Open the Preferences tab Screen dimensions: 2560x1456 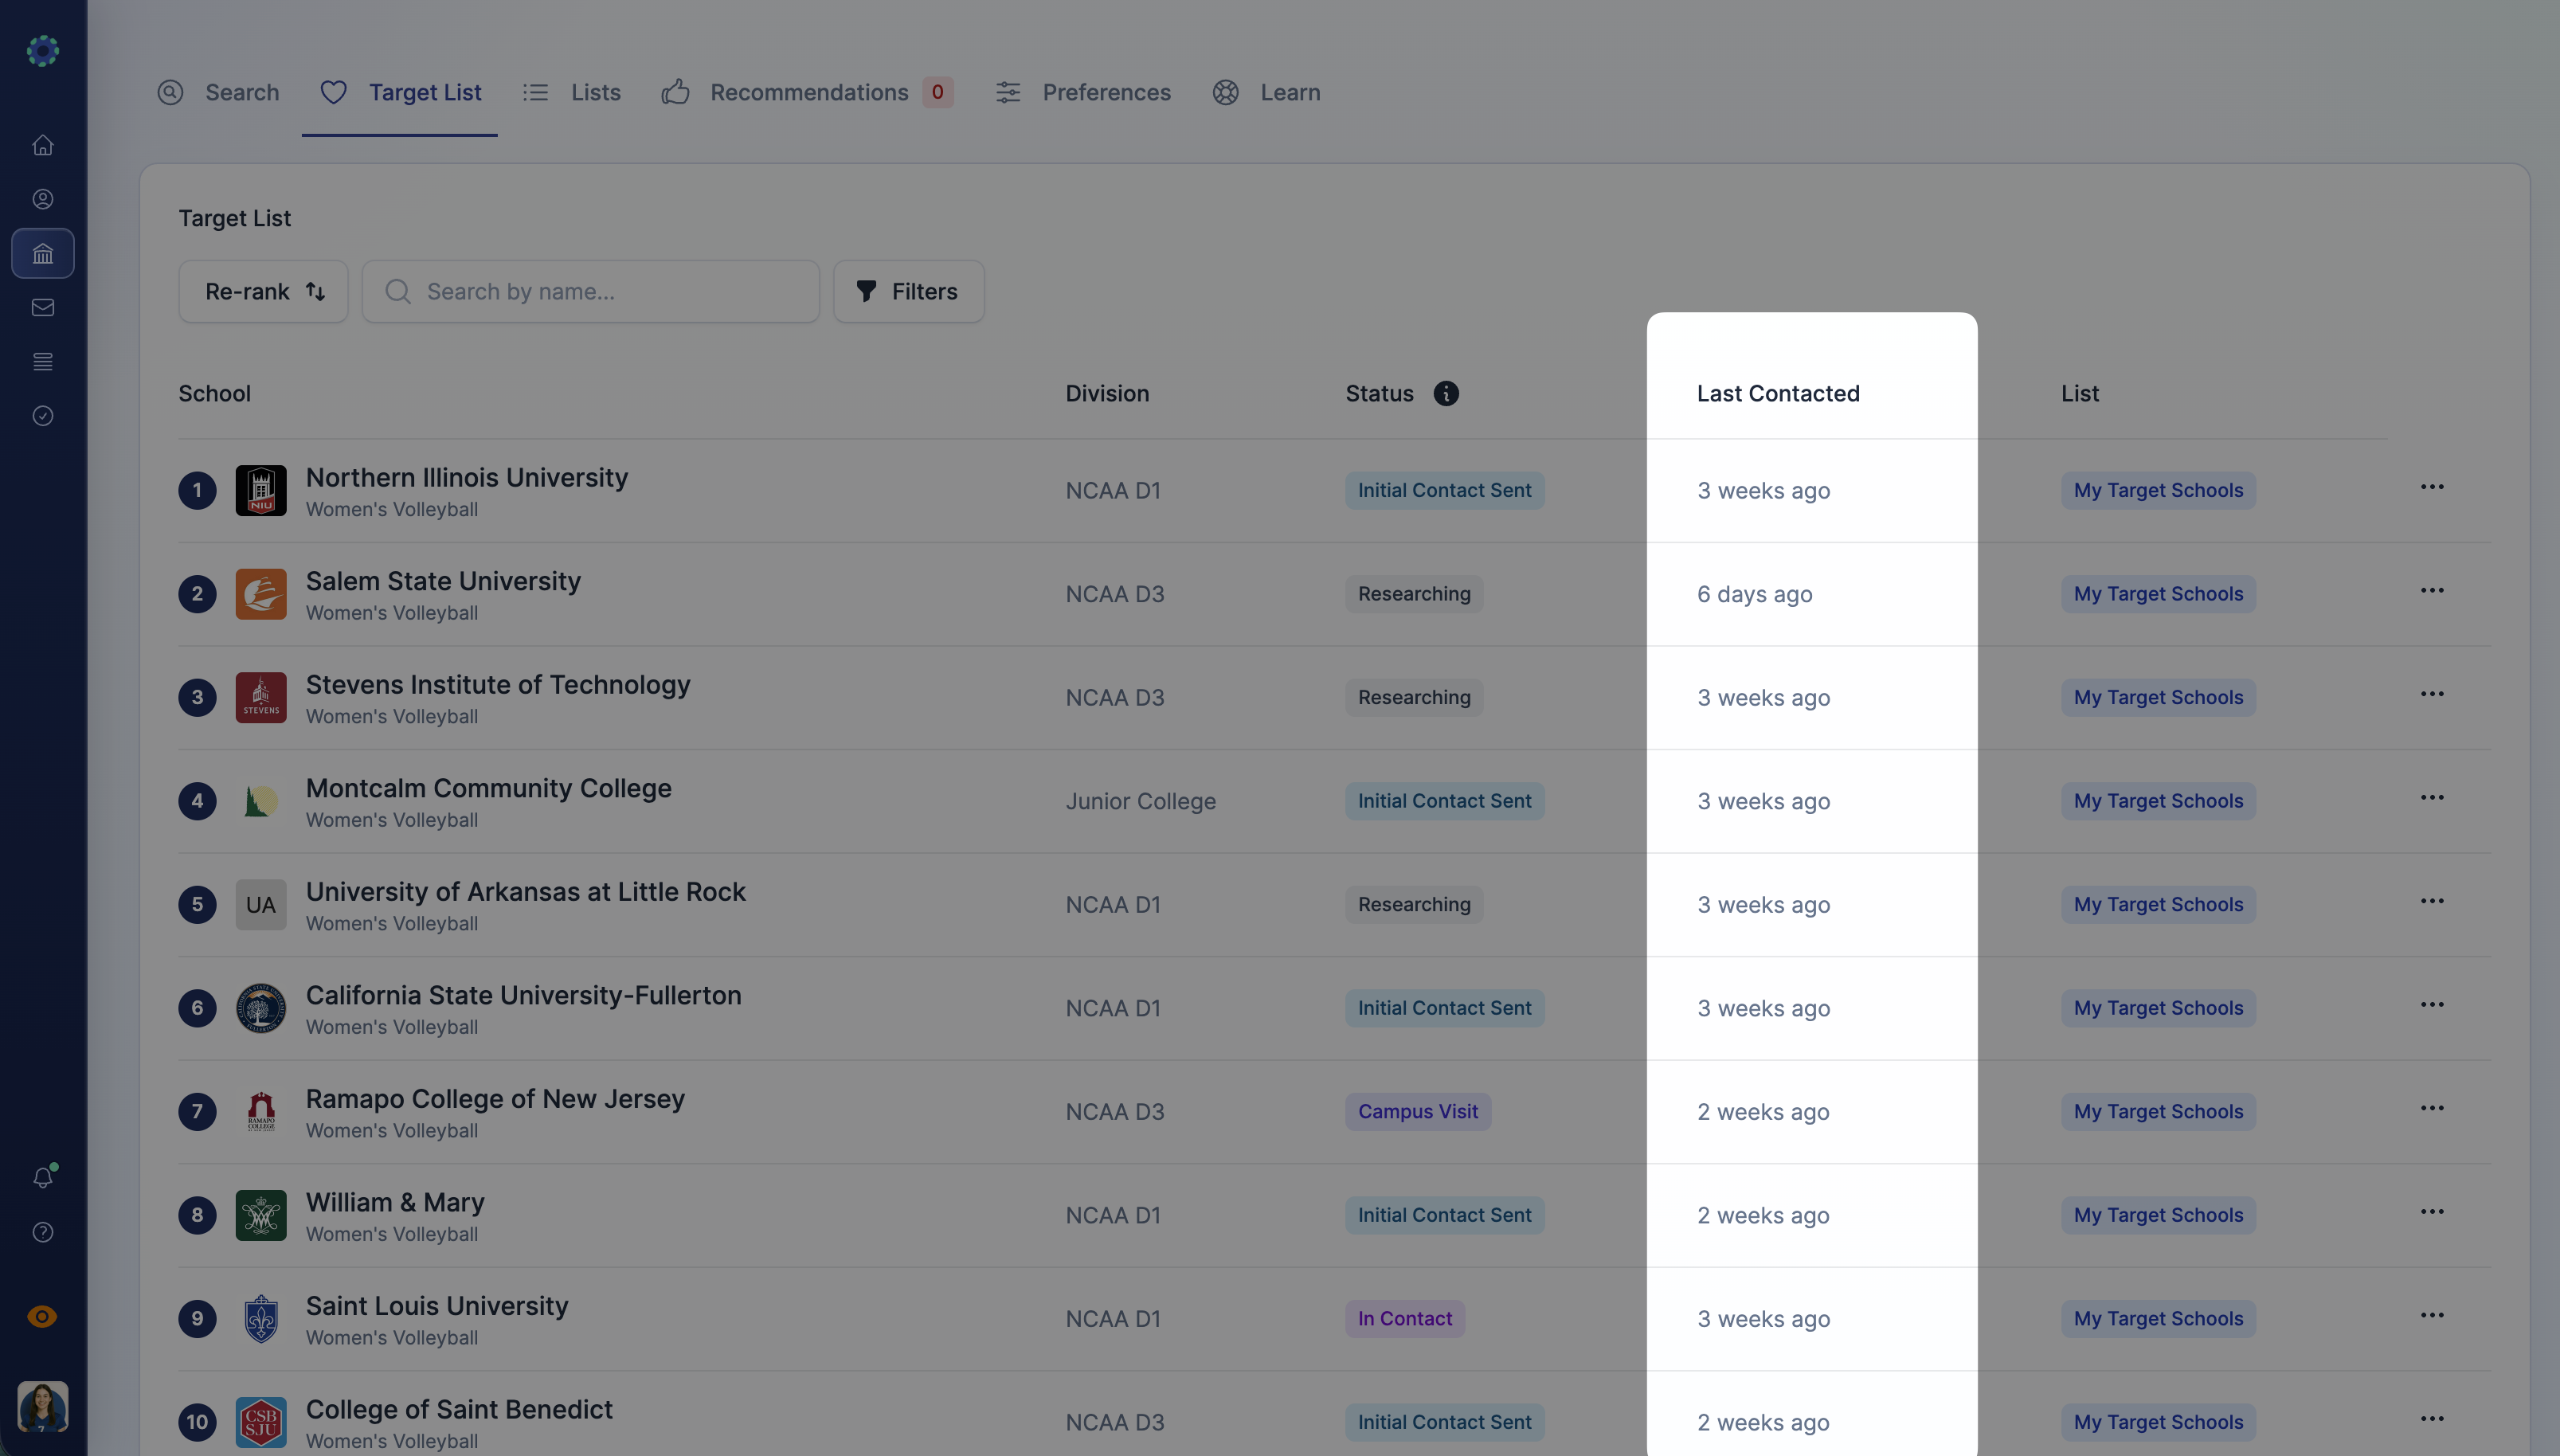1082,92
